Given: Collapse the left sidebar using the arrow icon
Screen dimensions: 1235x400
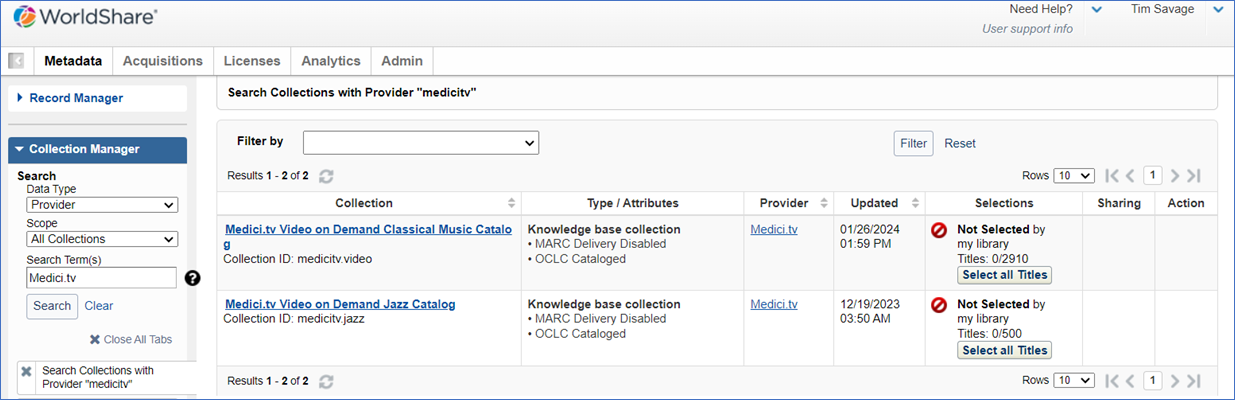Looking at the screenshot, I should pos(16,61).
